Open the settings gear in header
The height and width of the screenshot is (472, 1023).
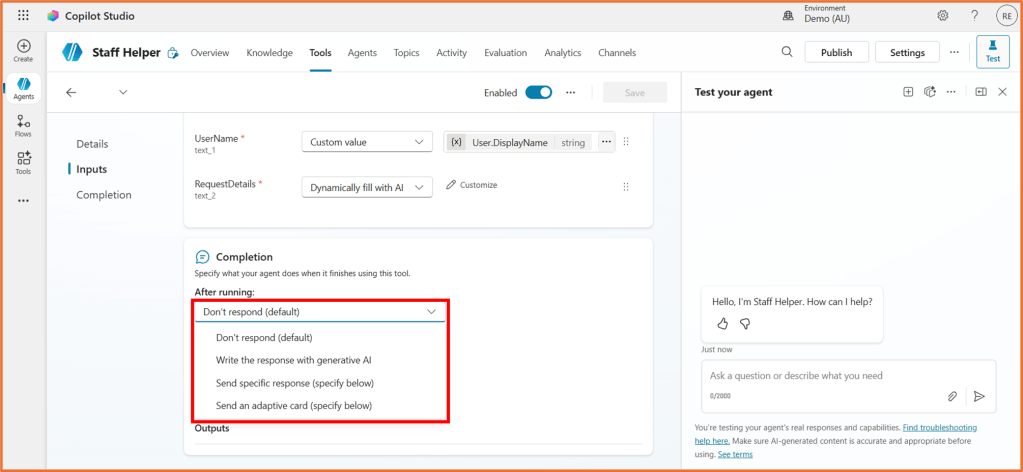pos(942,16)
